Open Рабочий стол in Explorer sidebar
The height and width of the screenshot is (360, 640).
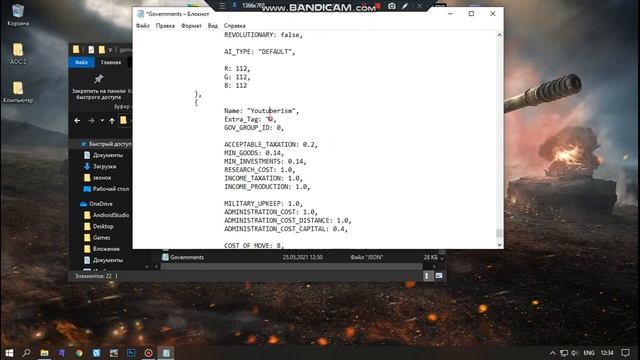pyautogui.click(x=107, y=189)
